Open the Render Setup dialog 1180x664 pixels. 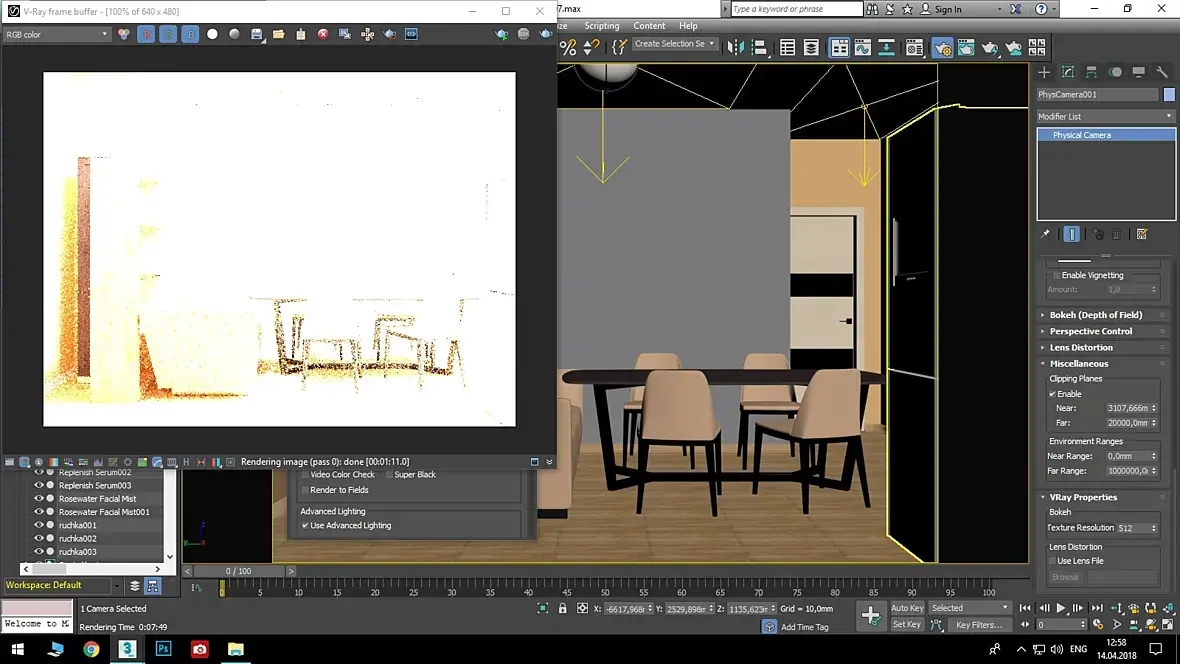tap(943, 48)
